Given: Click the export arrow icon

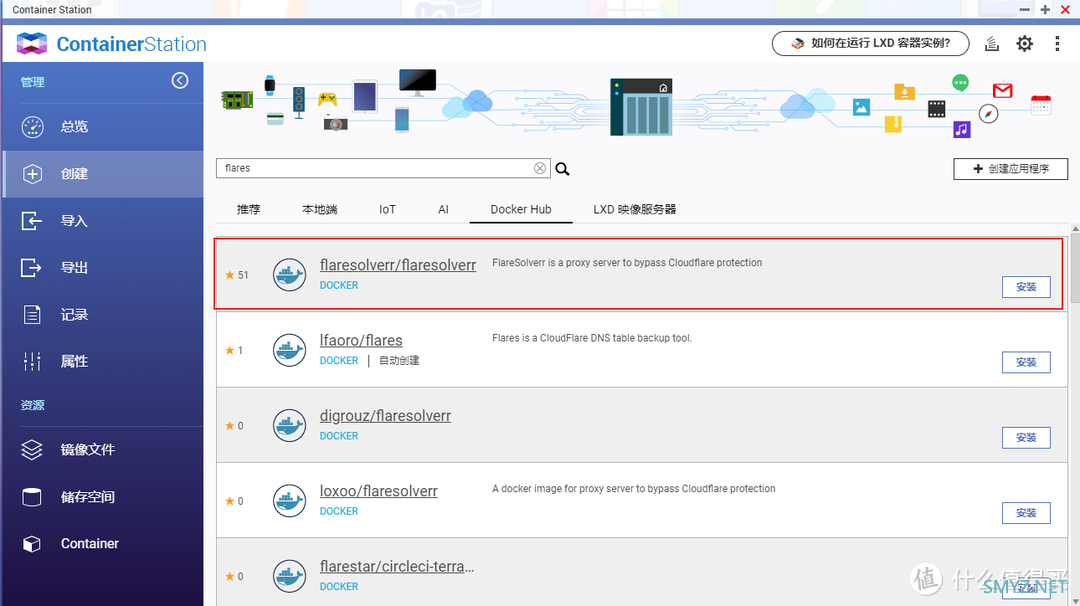Looking at the screenshot, I should (32, 268).
